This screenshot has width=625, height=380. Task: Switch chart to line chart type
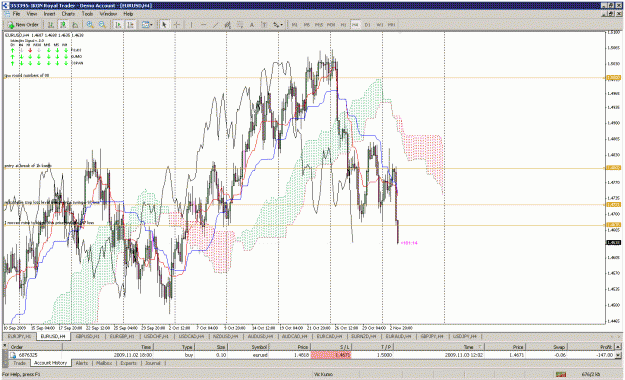(75, 25)
